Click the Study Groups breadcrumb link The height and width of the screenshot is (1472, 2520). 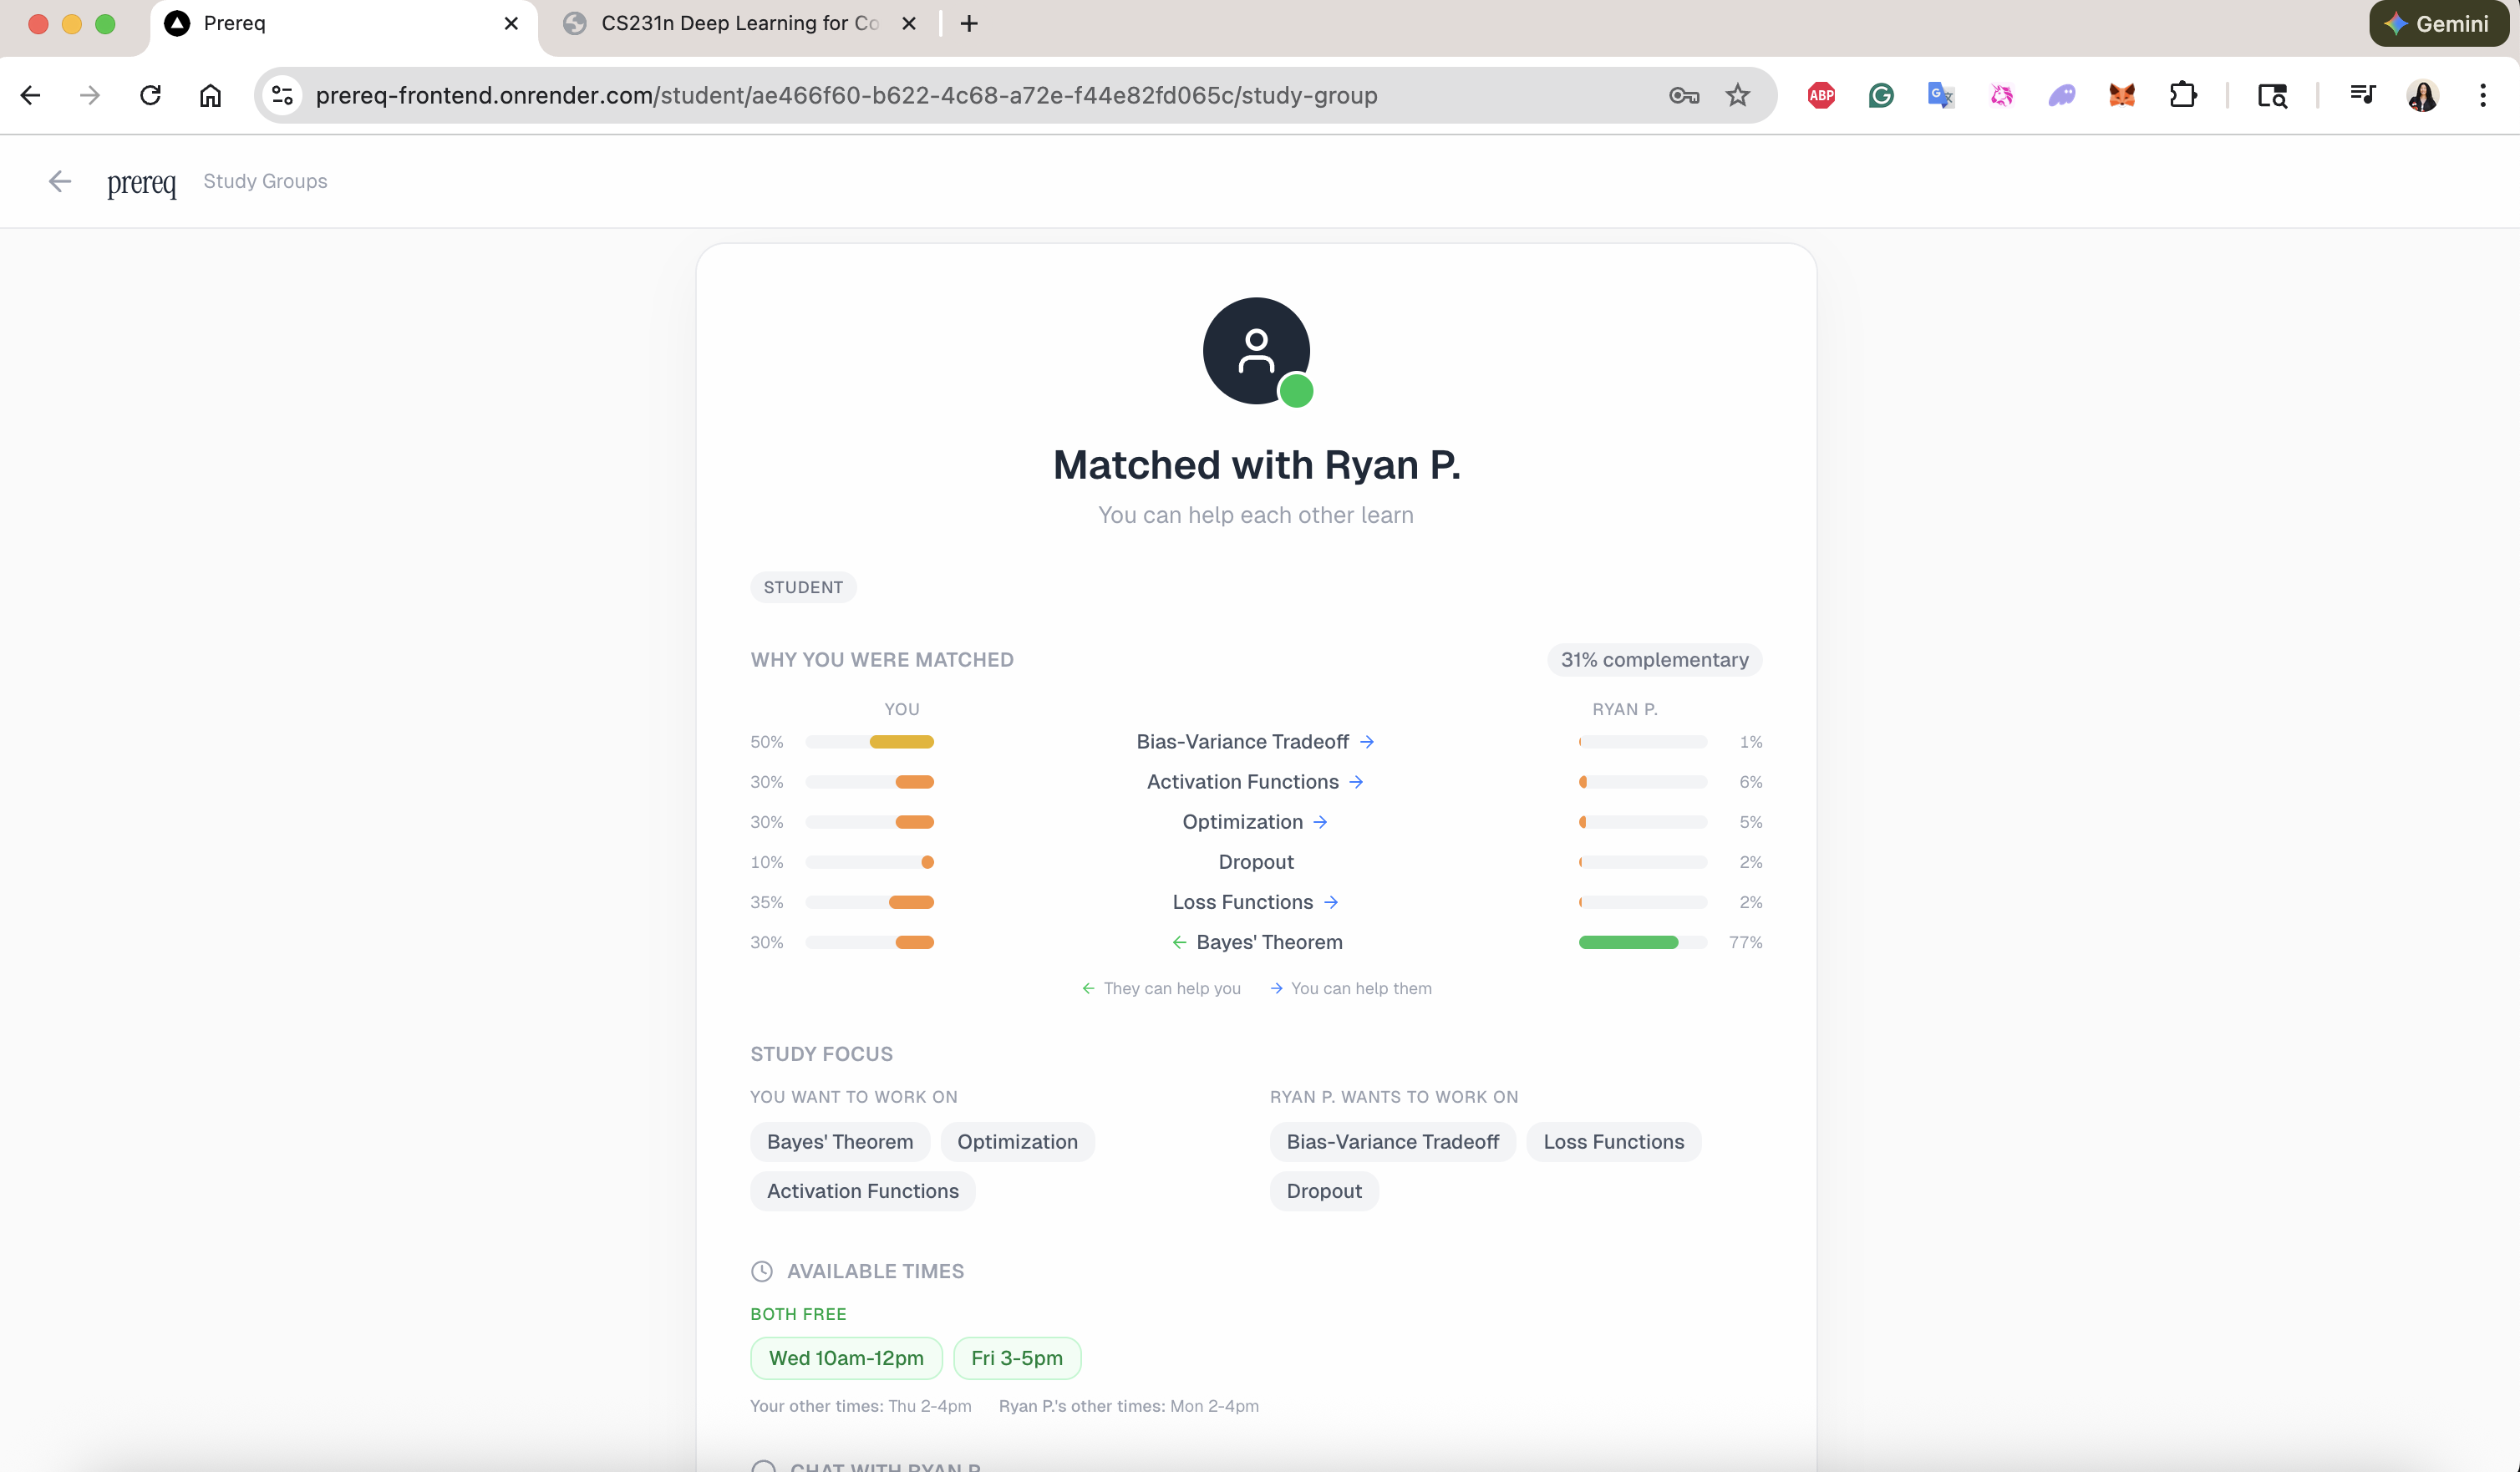tap(265, 181)
